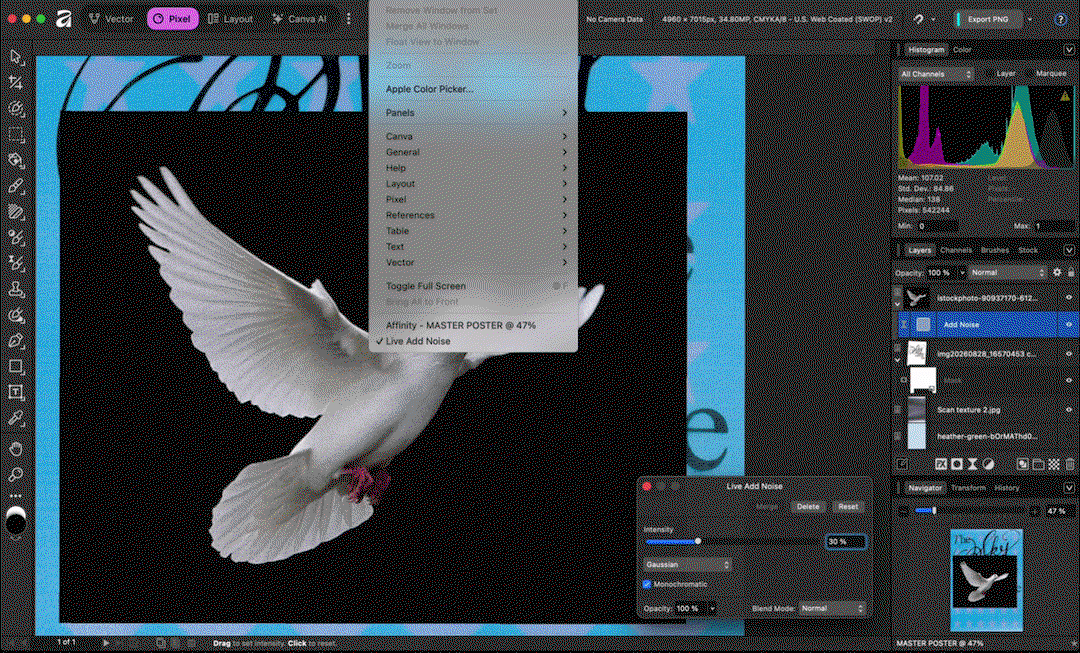Screen dimensions: 1080x653
Task: Toggle visibility of Scan texture 2.jpg layer
Action: click(x=1069, y=410)
